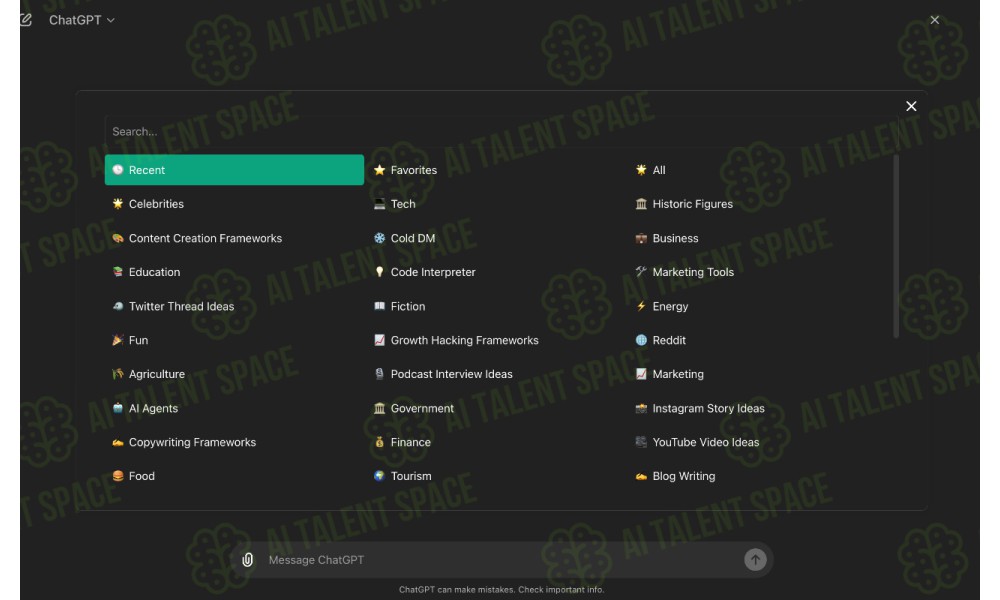Open the ChatGPT model dropdown
This screenshot has height=600, width=1000.
[x=82, y=20]
